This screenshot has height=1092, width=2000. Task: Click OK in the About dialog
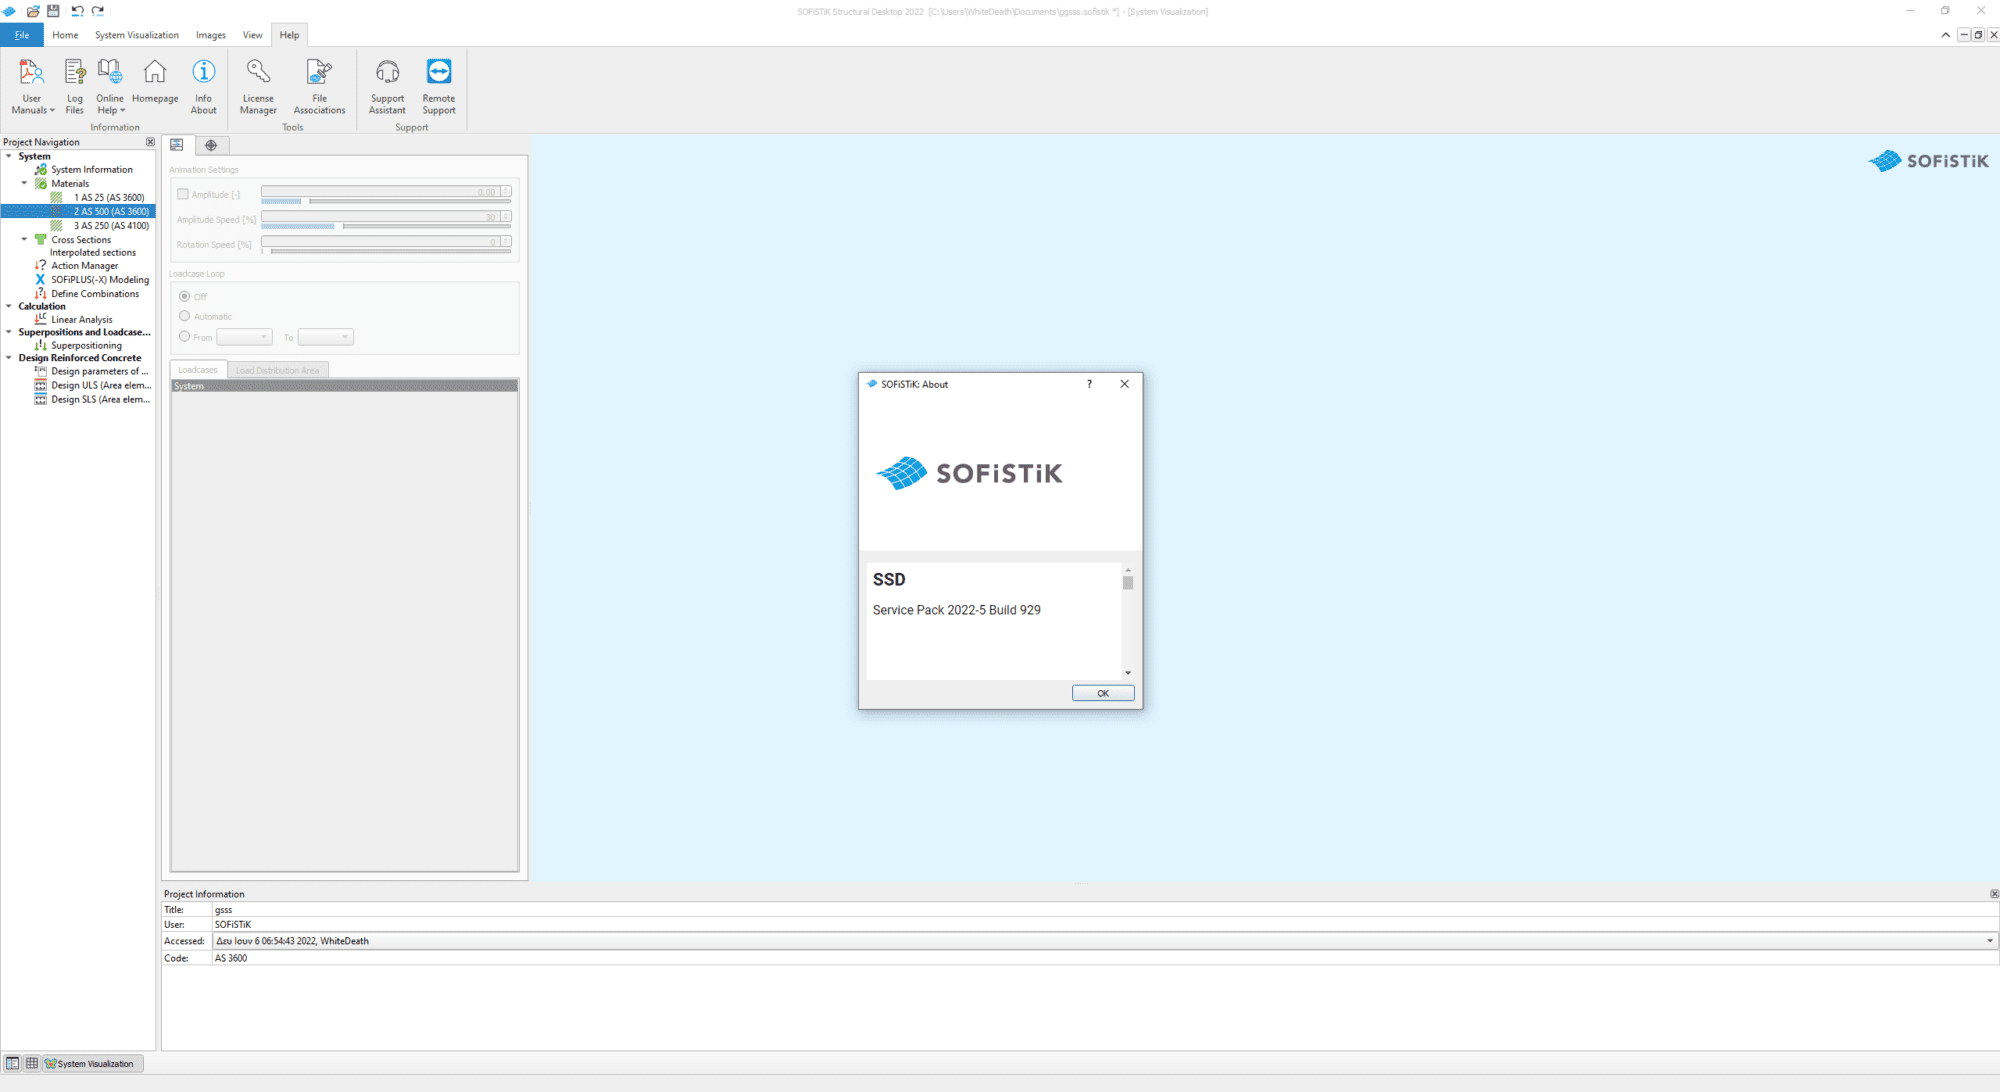point(1103,693)
